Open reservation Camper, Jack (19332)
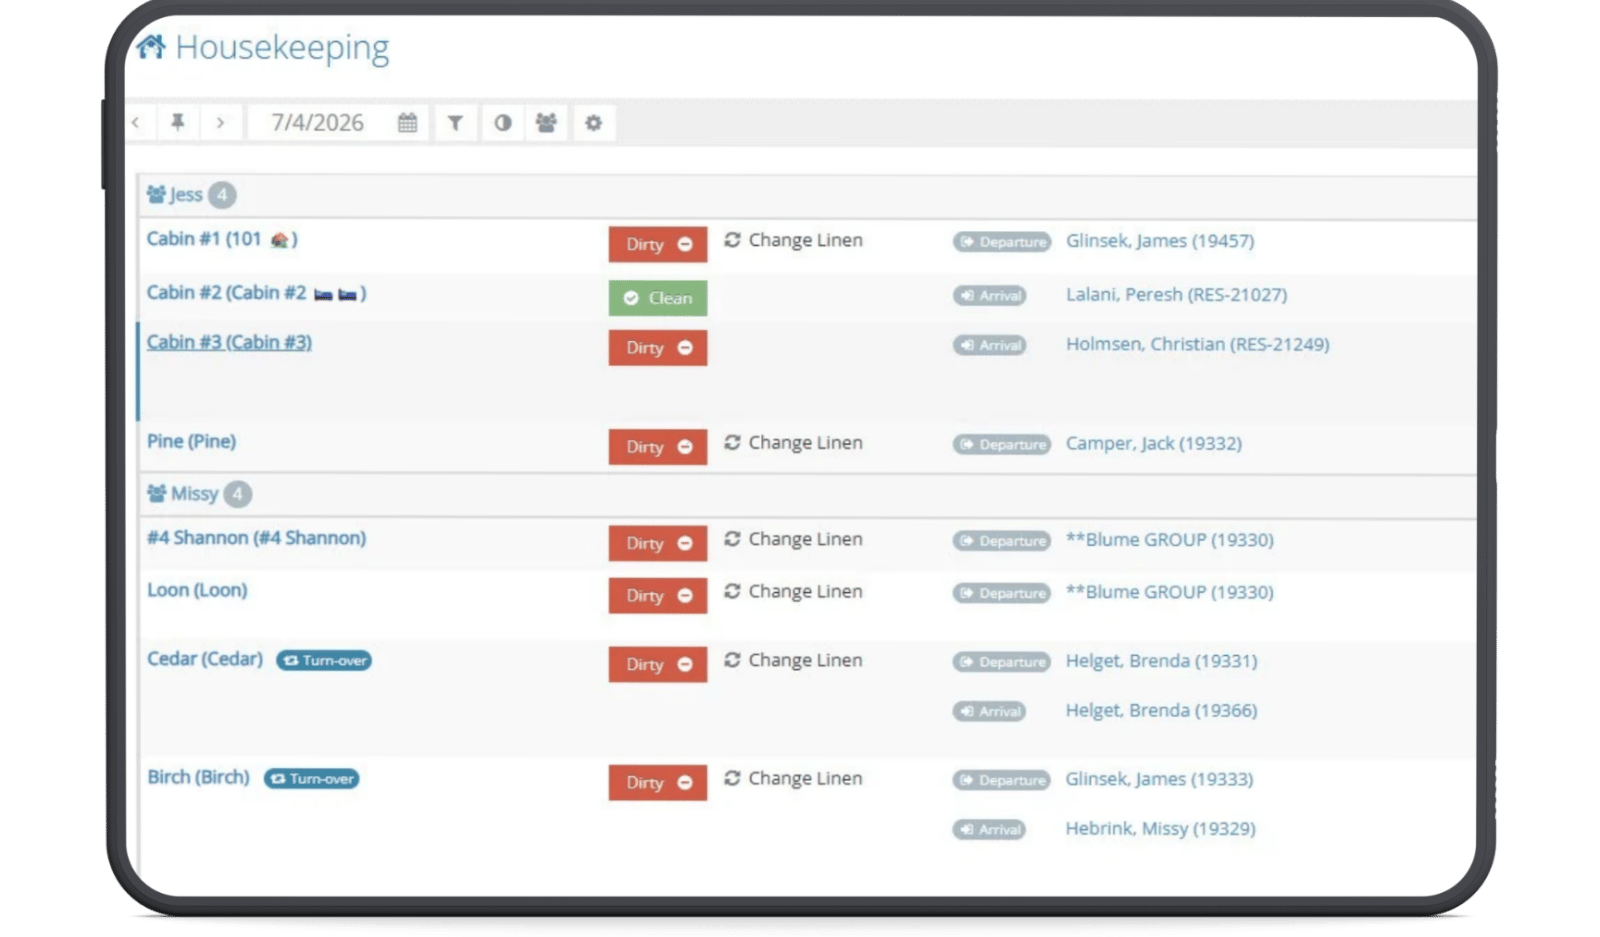 pos(1154,443)
